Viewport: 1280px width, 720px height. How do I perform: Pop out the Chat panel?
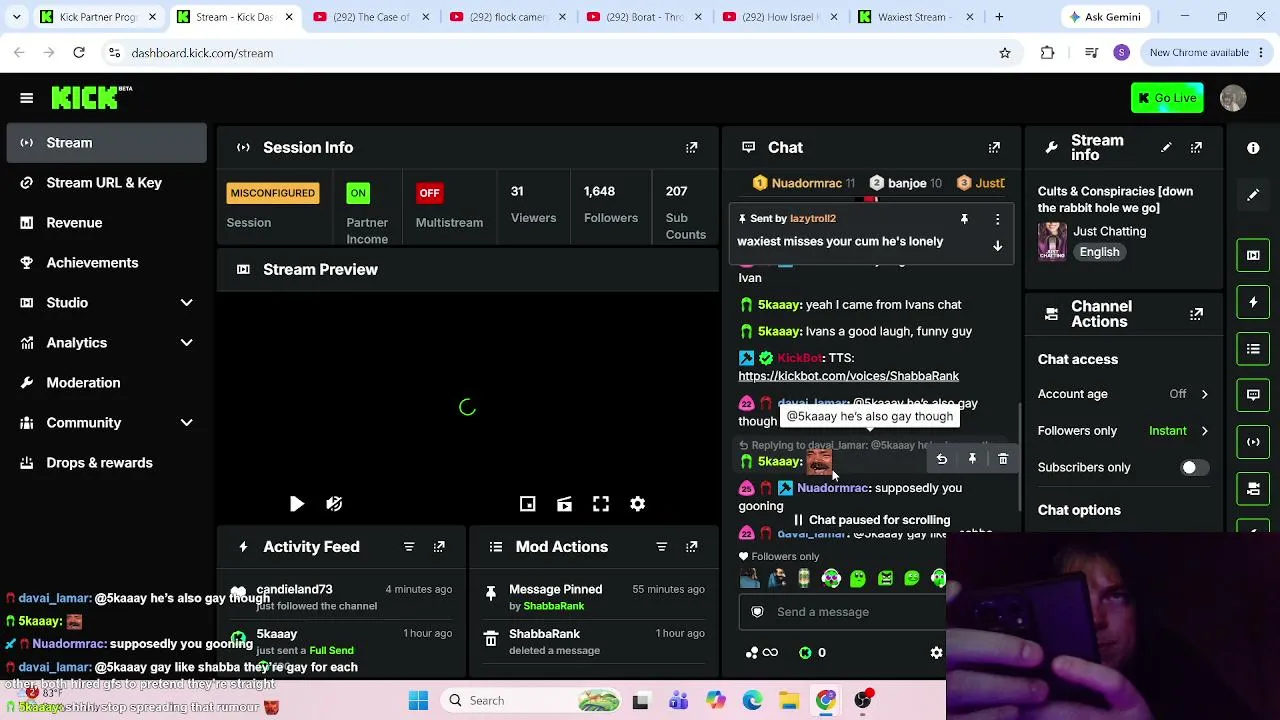(994, 148)
